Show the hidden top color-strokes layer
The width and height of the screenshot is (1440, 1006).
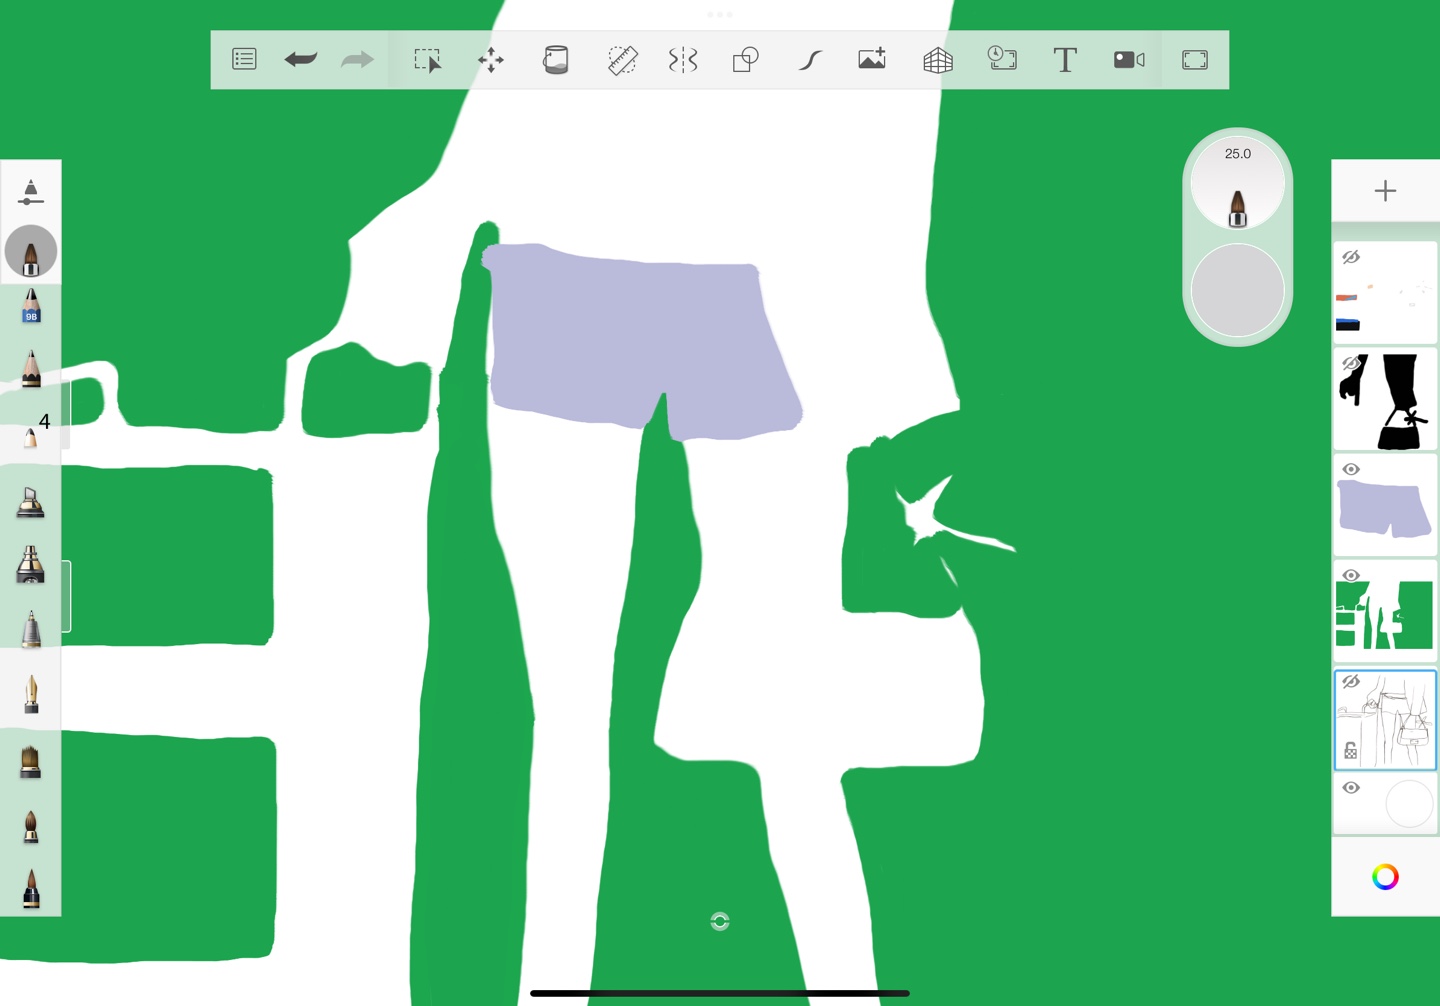coord(1351,258)
